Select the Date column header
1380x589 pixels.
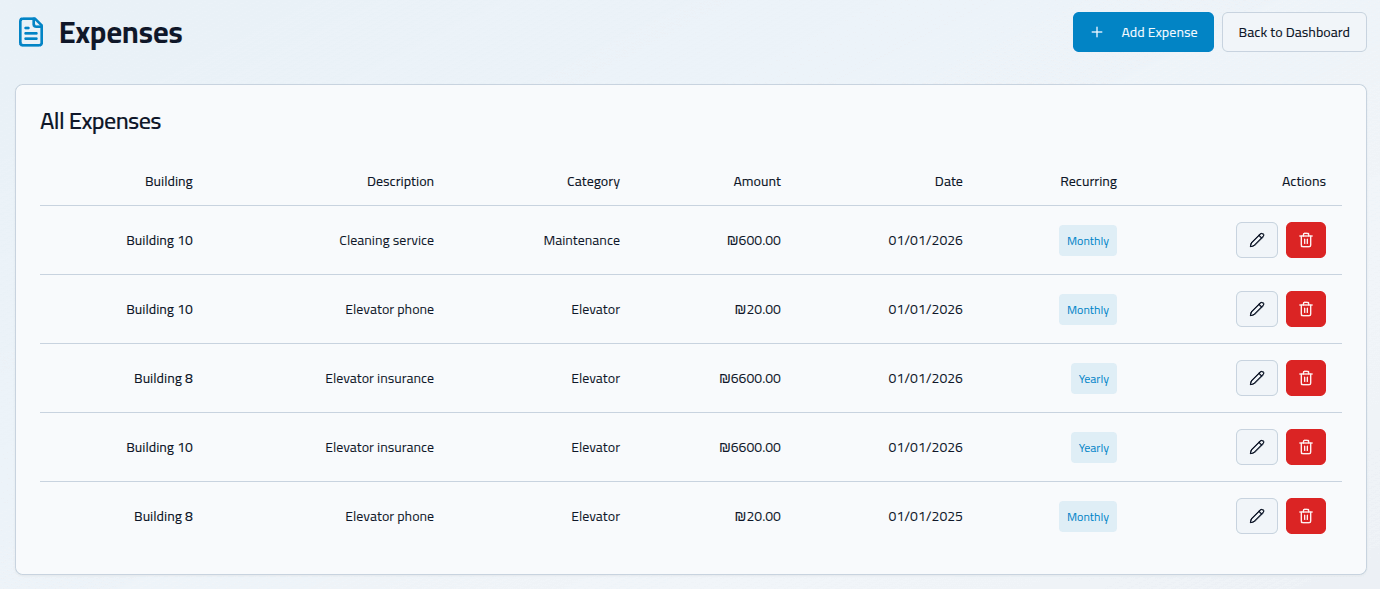point(948,182)
